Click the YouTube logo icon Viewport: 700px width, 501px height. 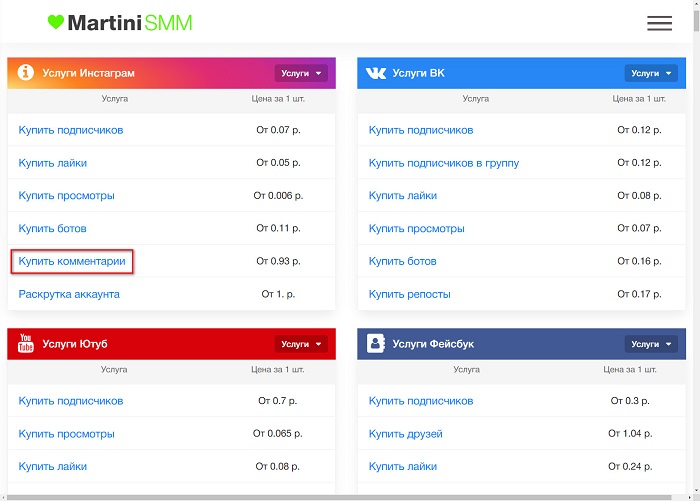point(25,343)
